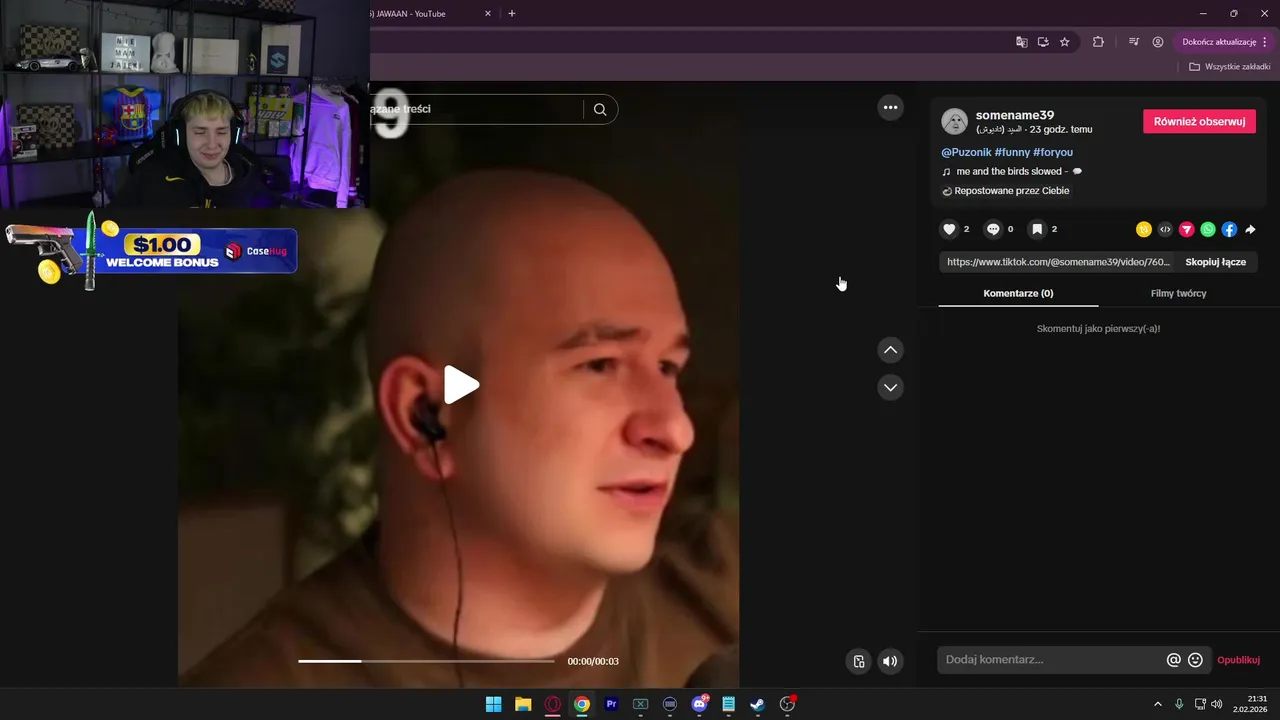
Task: Bookmark this page with star icon
Action: pyautogui.click(x=1065, y=42)
